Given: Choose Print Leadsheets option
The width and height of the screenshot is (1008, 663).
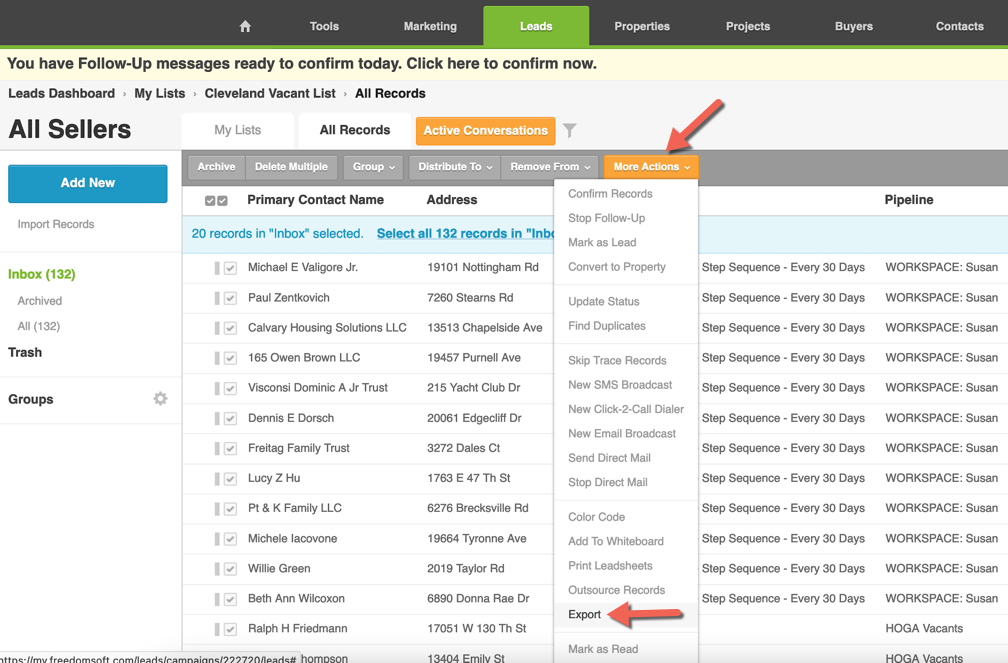Looking at the screenshot, I should (610, 567).
